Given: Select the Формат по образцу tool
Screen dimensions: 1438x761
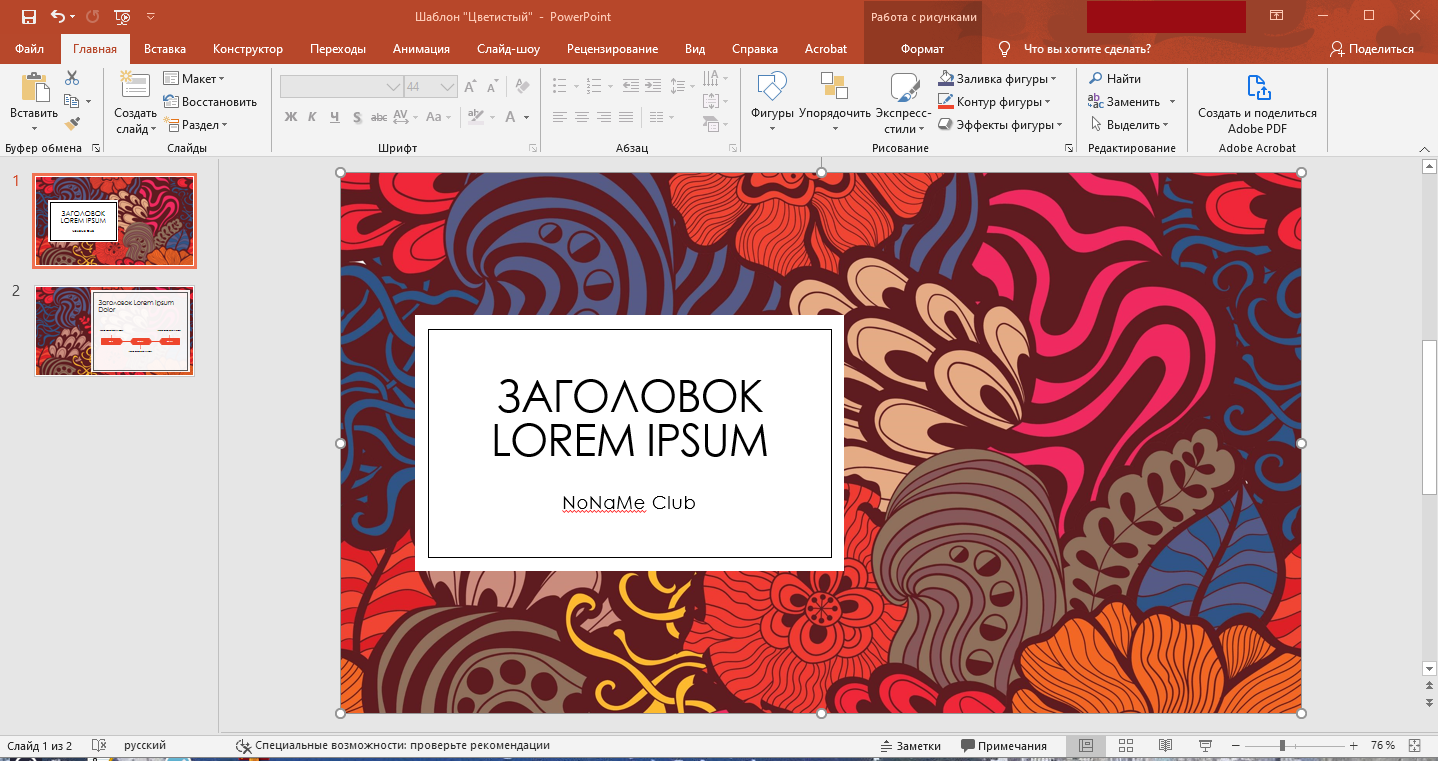Looking at the screenshot, I should click(x=73, y=123).
